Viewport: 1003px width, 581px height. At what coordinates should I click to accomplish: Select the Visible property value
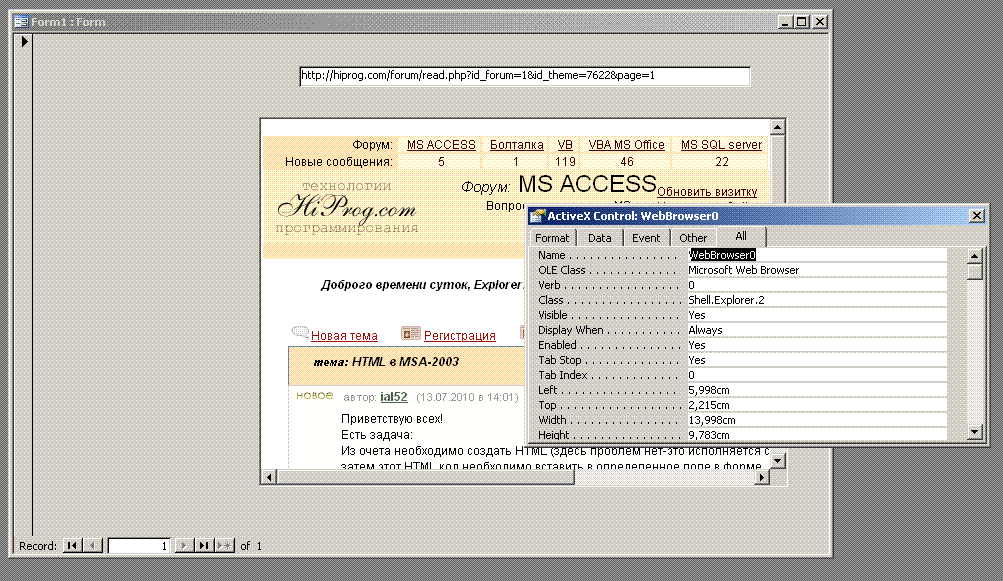(x=816, y=315)
